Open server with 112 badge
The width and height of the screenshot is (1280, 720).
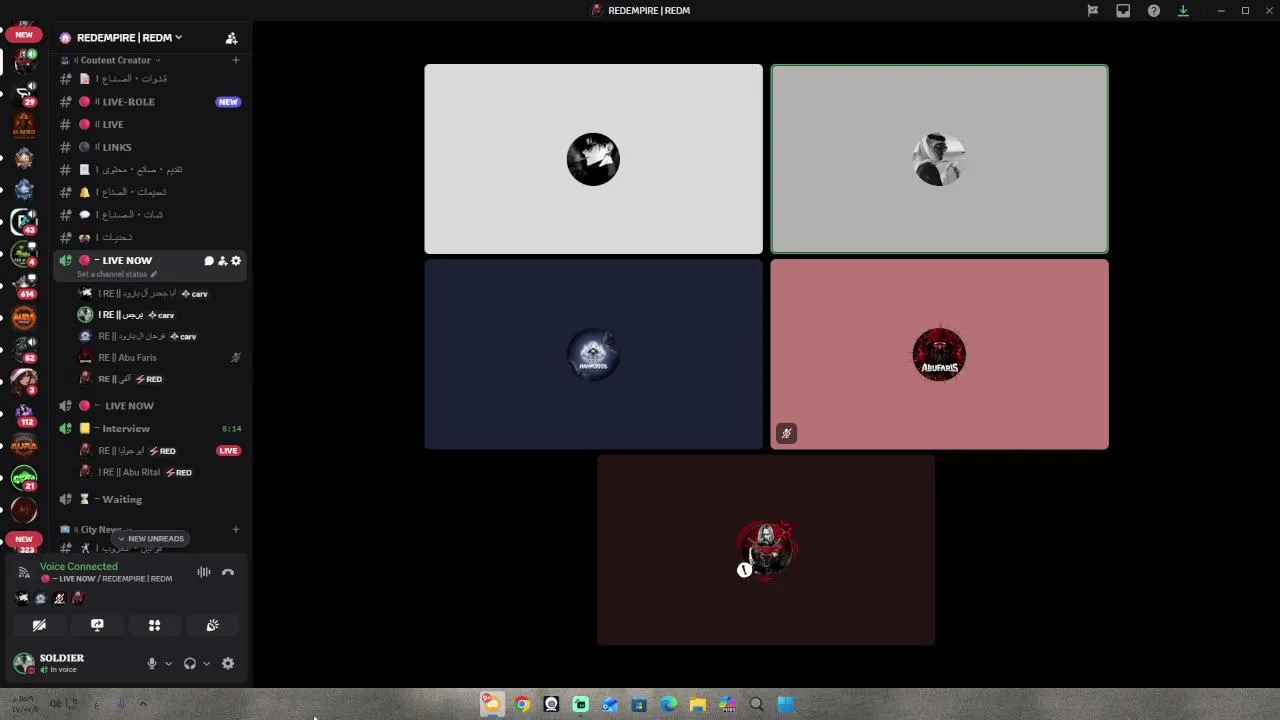pyautogui.click(x=24, y=413)
